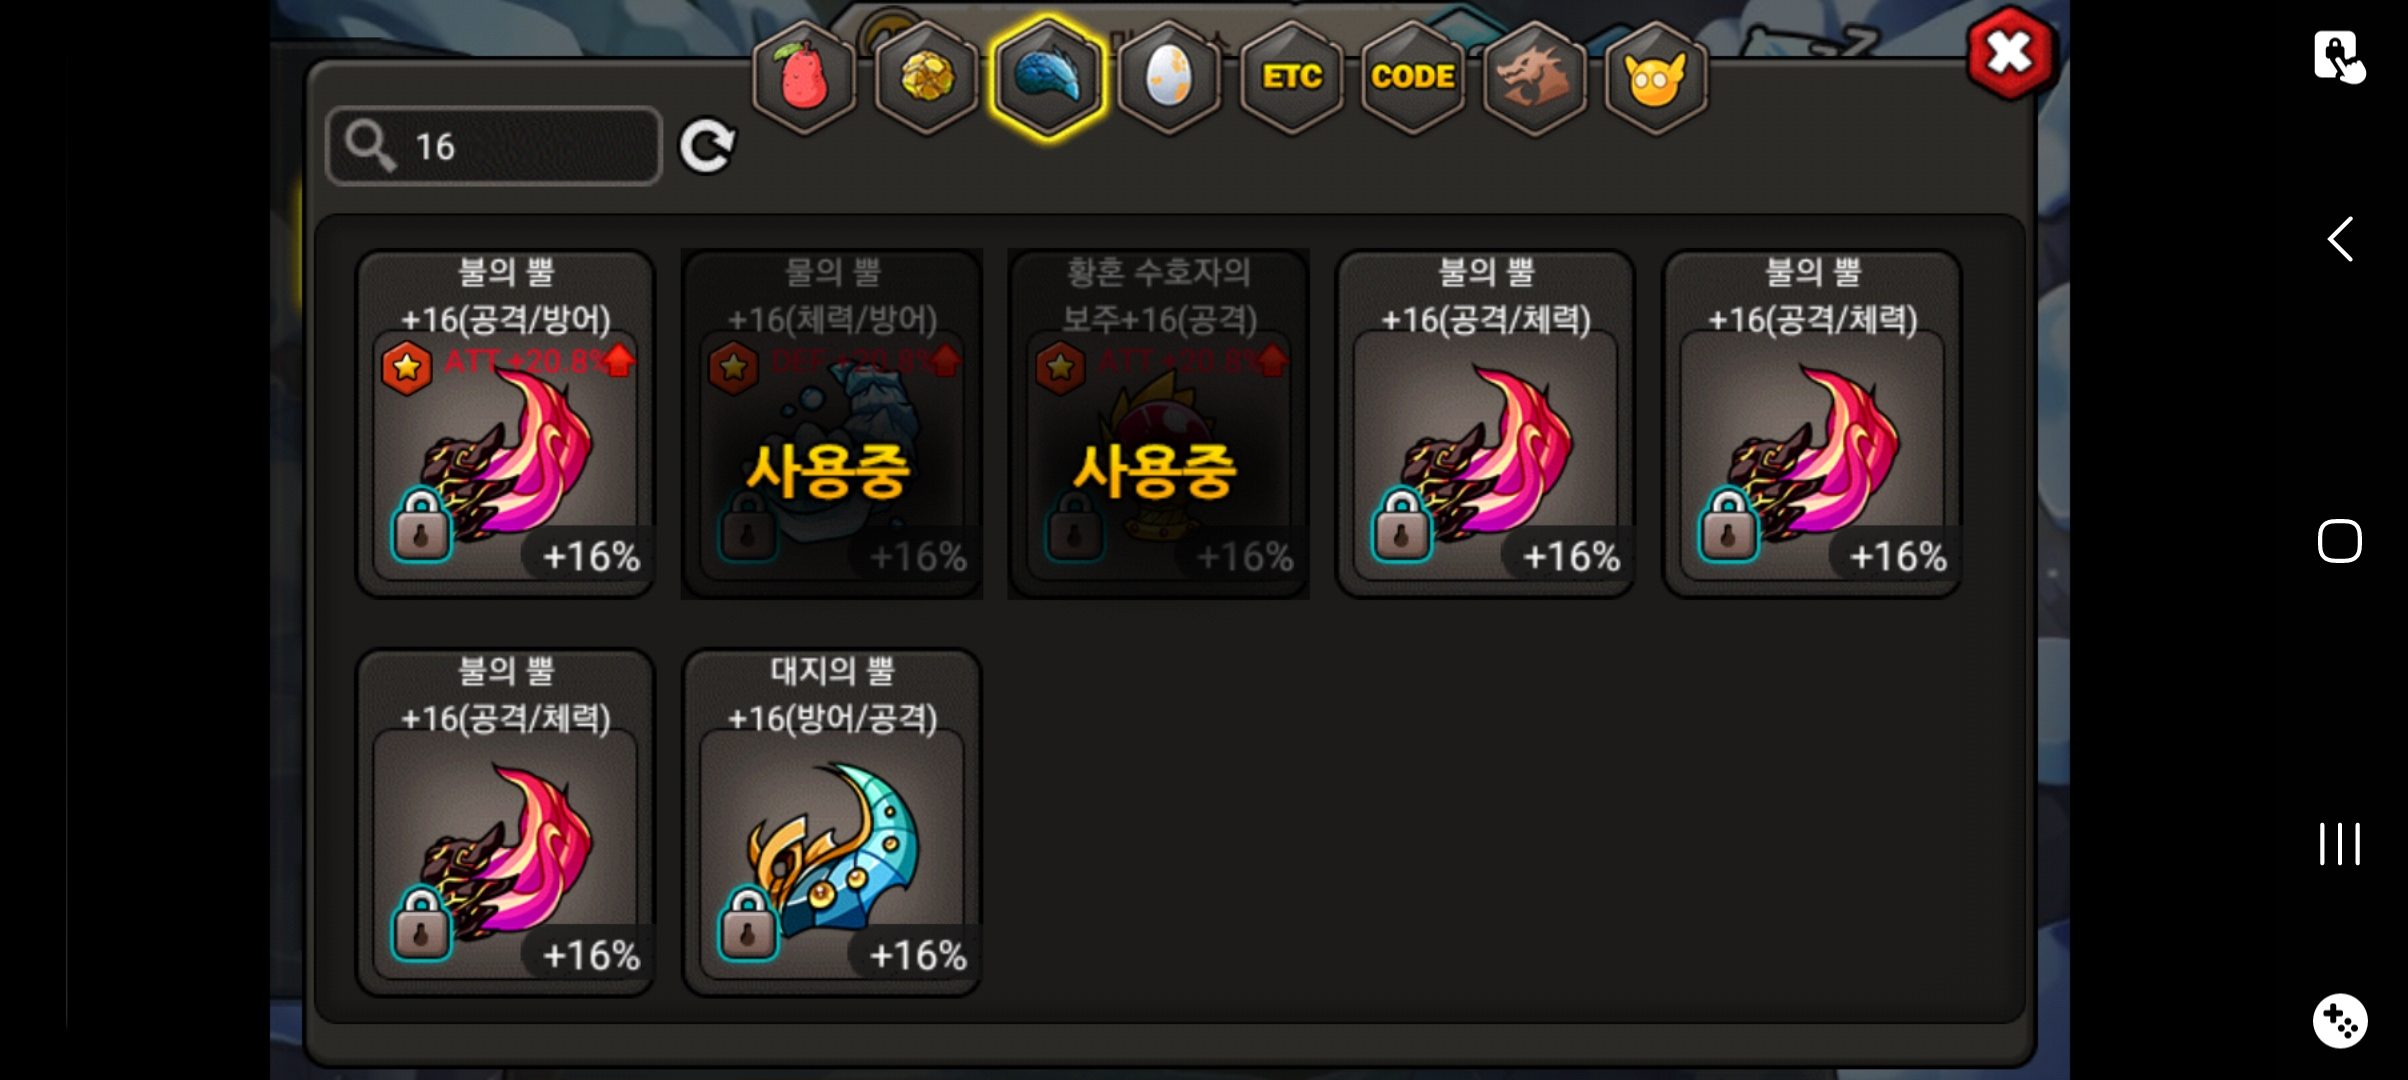Click the search field containing 16
Screen dimensions: 2408x1080
pyautogui.click(x=494, y=146)
